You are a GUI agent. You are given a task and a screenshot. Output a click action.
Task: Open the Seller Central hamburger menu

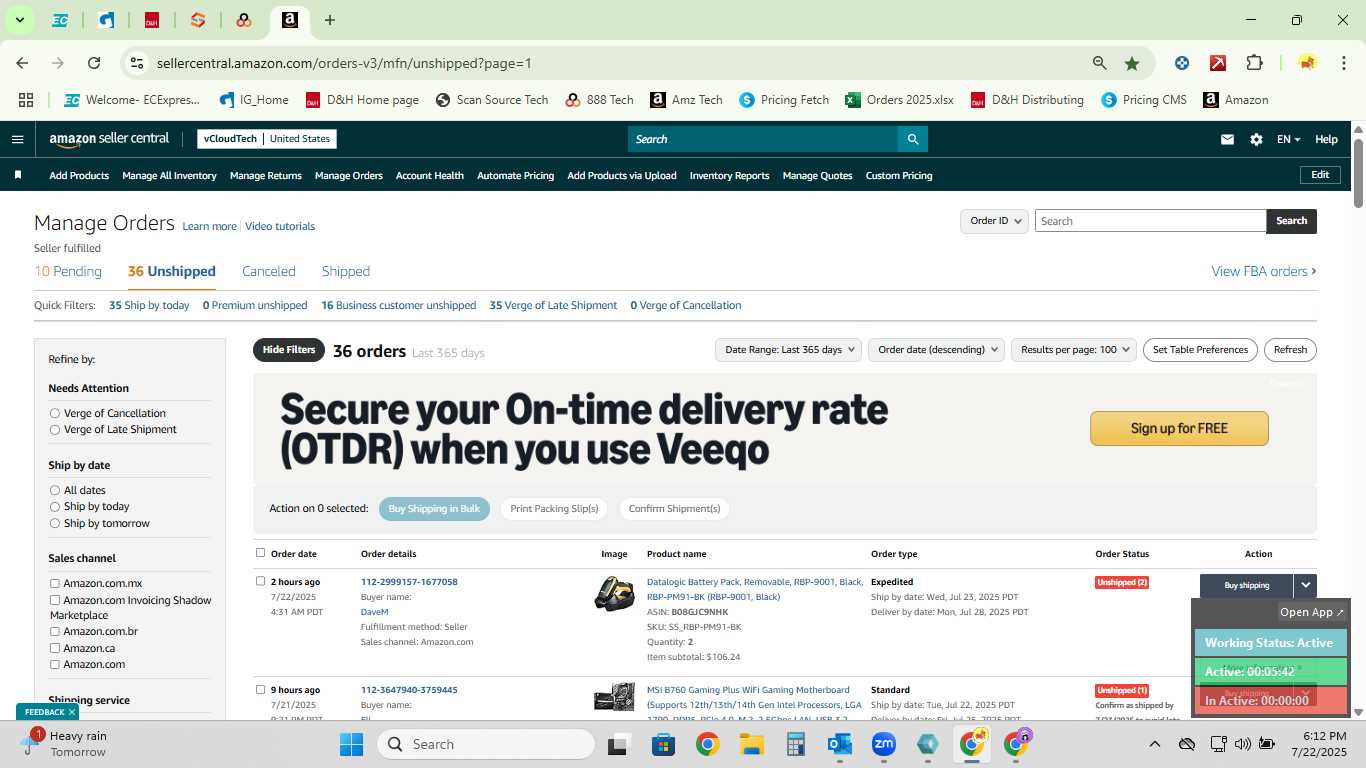17,139
